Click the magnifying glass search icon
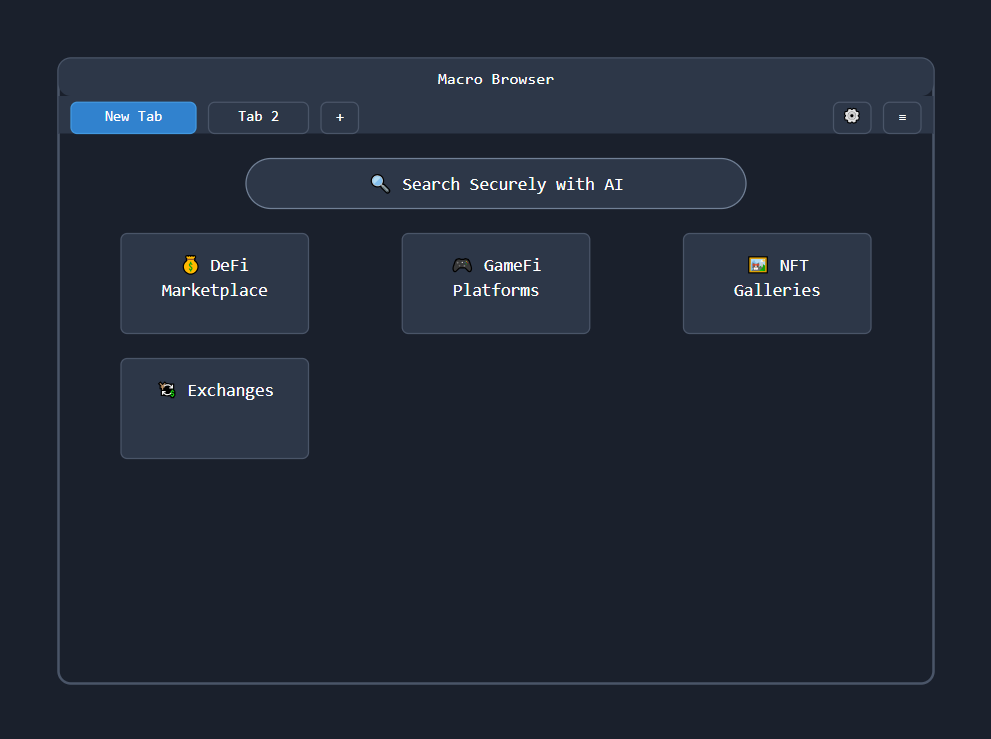991x739 pixels. pos(380,184)
